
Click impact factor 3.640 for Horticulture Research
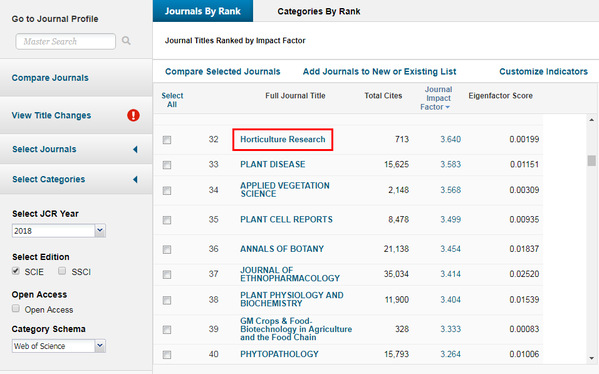point(450,139)
